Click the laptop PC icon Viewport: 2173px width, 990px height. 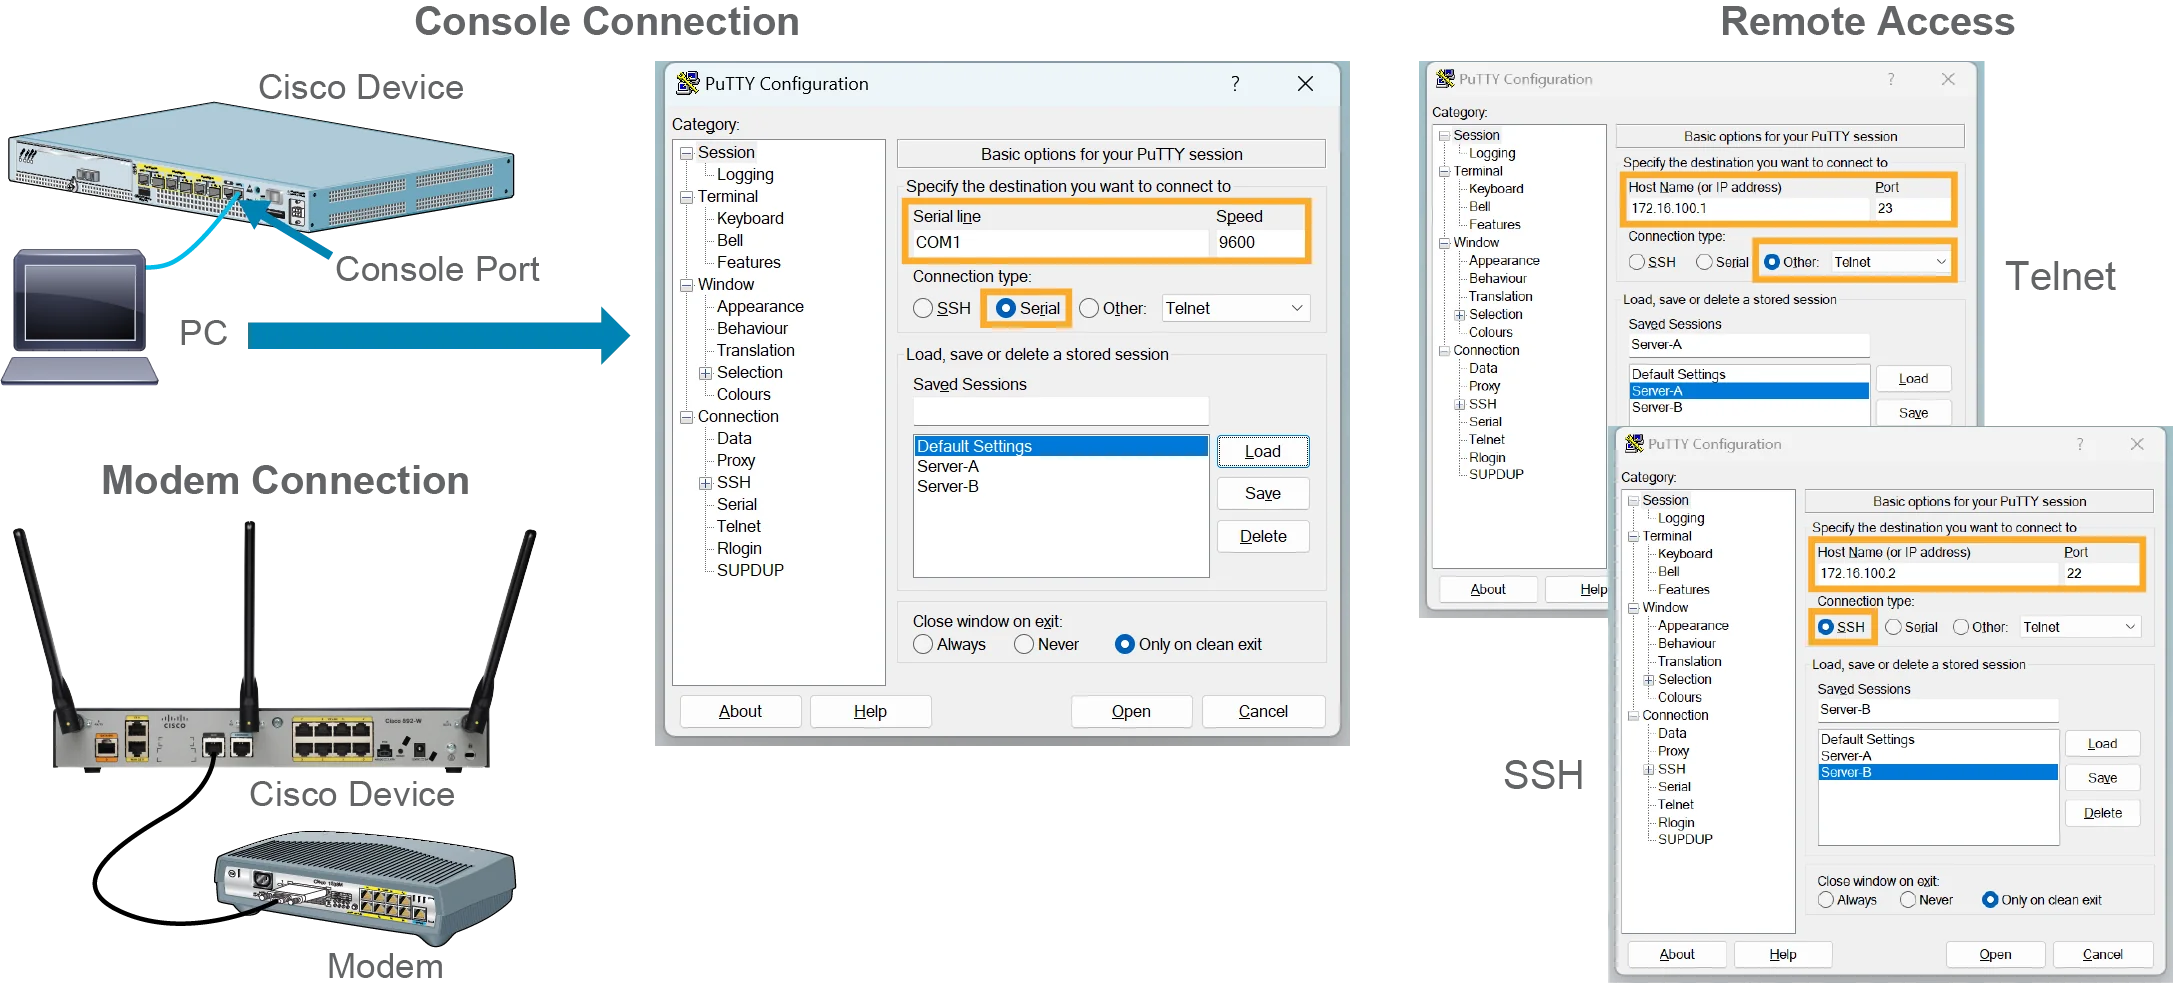(x=80, y=317)
